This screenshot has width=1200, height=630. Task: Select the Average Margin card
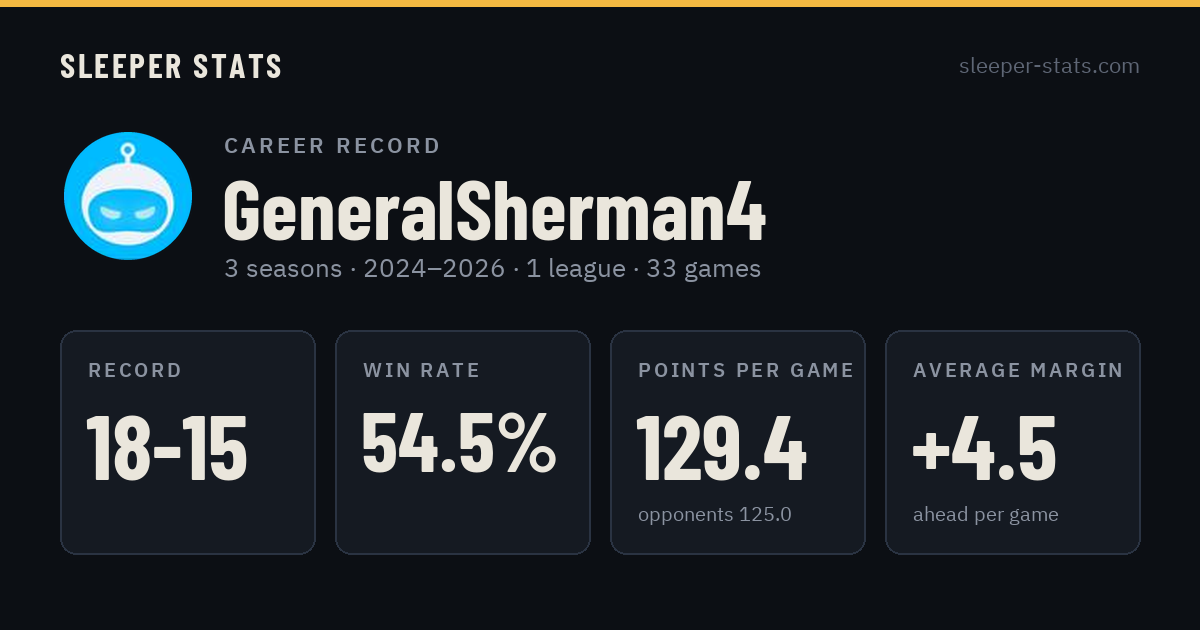click(1013, 442)
